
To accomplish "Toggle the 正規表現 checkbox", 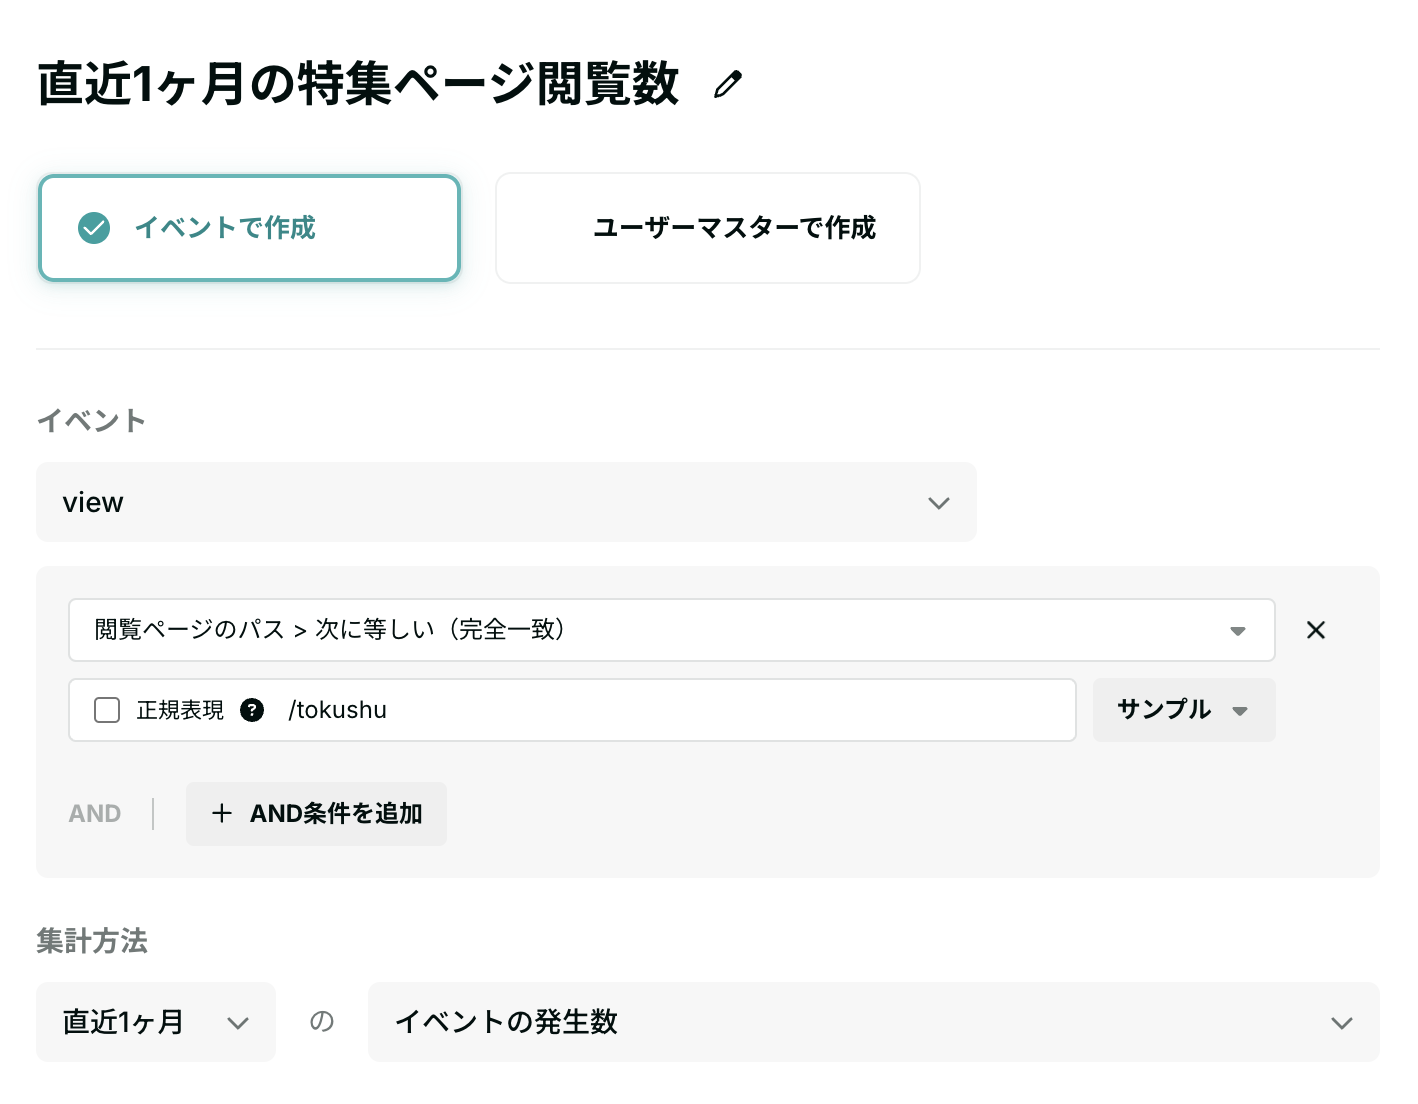I will (x=107, y=710).
